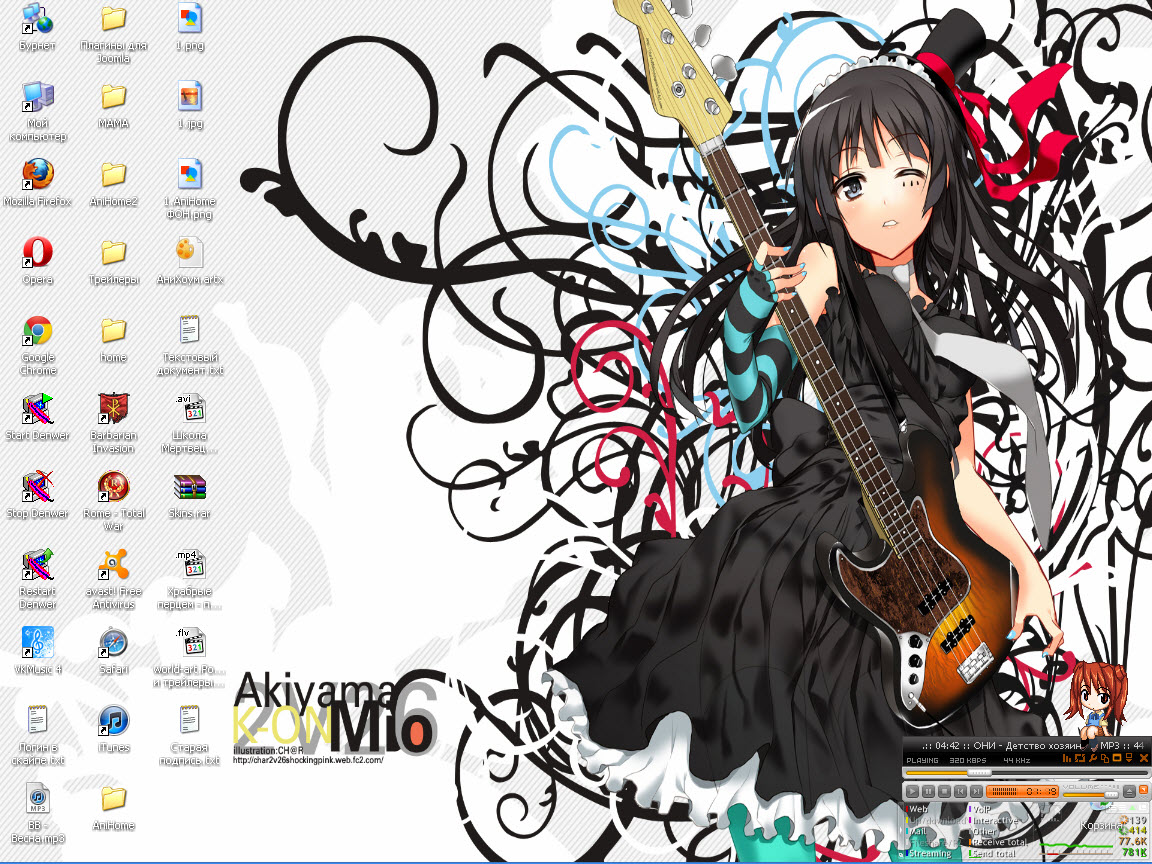Select the Stop Denwer shortcut

37,494
